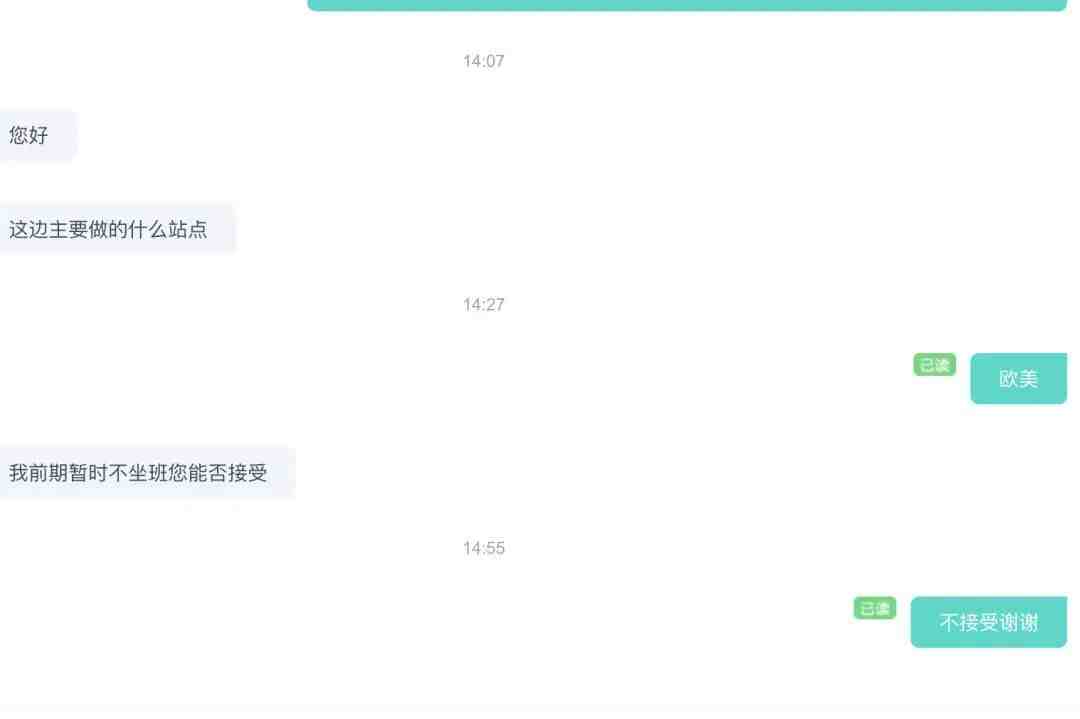
Task: Click the sent message 欧美
Action: tap(1018, 378)
